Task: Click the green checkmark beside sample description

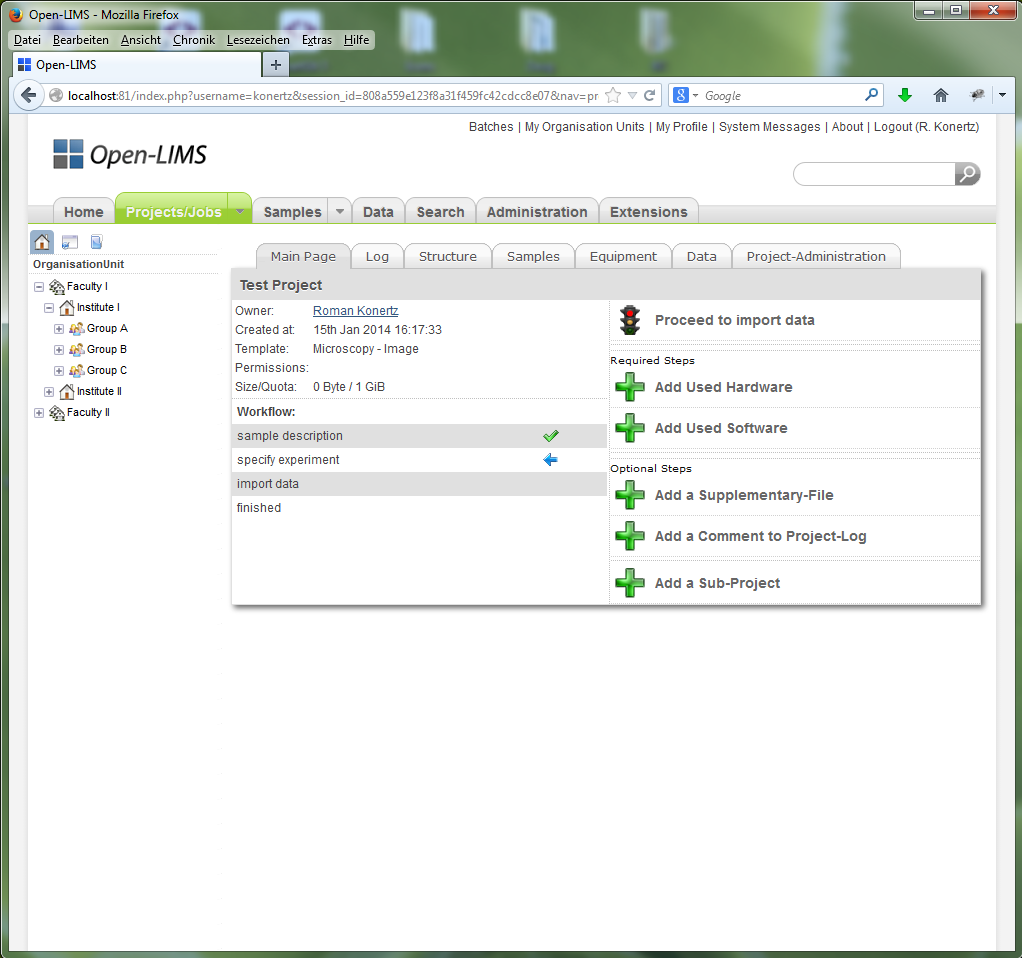Action: coord(551,435)
